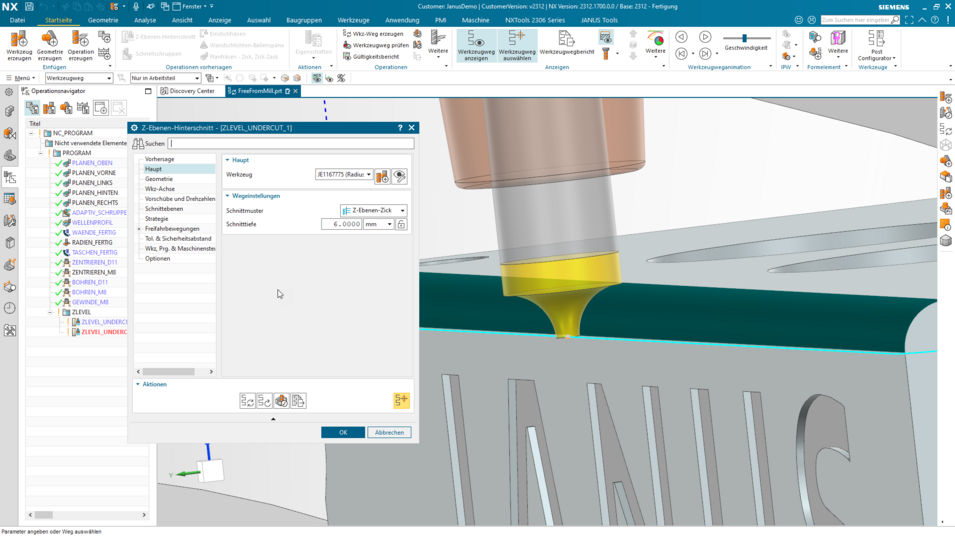Click Werkzeugweg prüfen in Operationen group
Screen dimensions: 955x537
[x=375, y=45]
